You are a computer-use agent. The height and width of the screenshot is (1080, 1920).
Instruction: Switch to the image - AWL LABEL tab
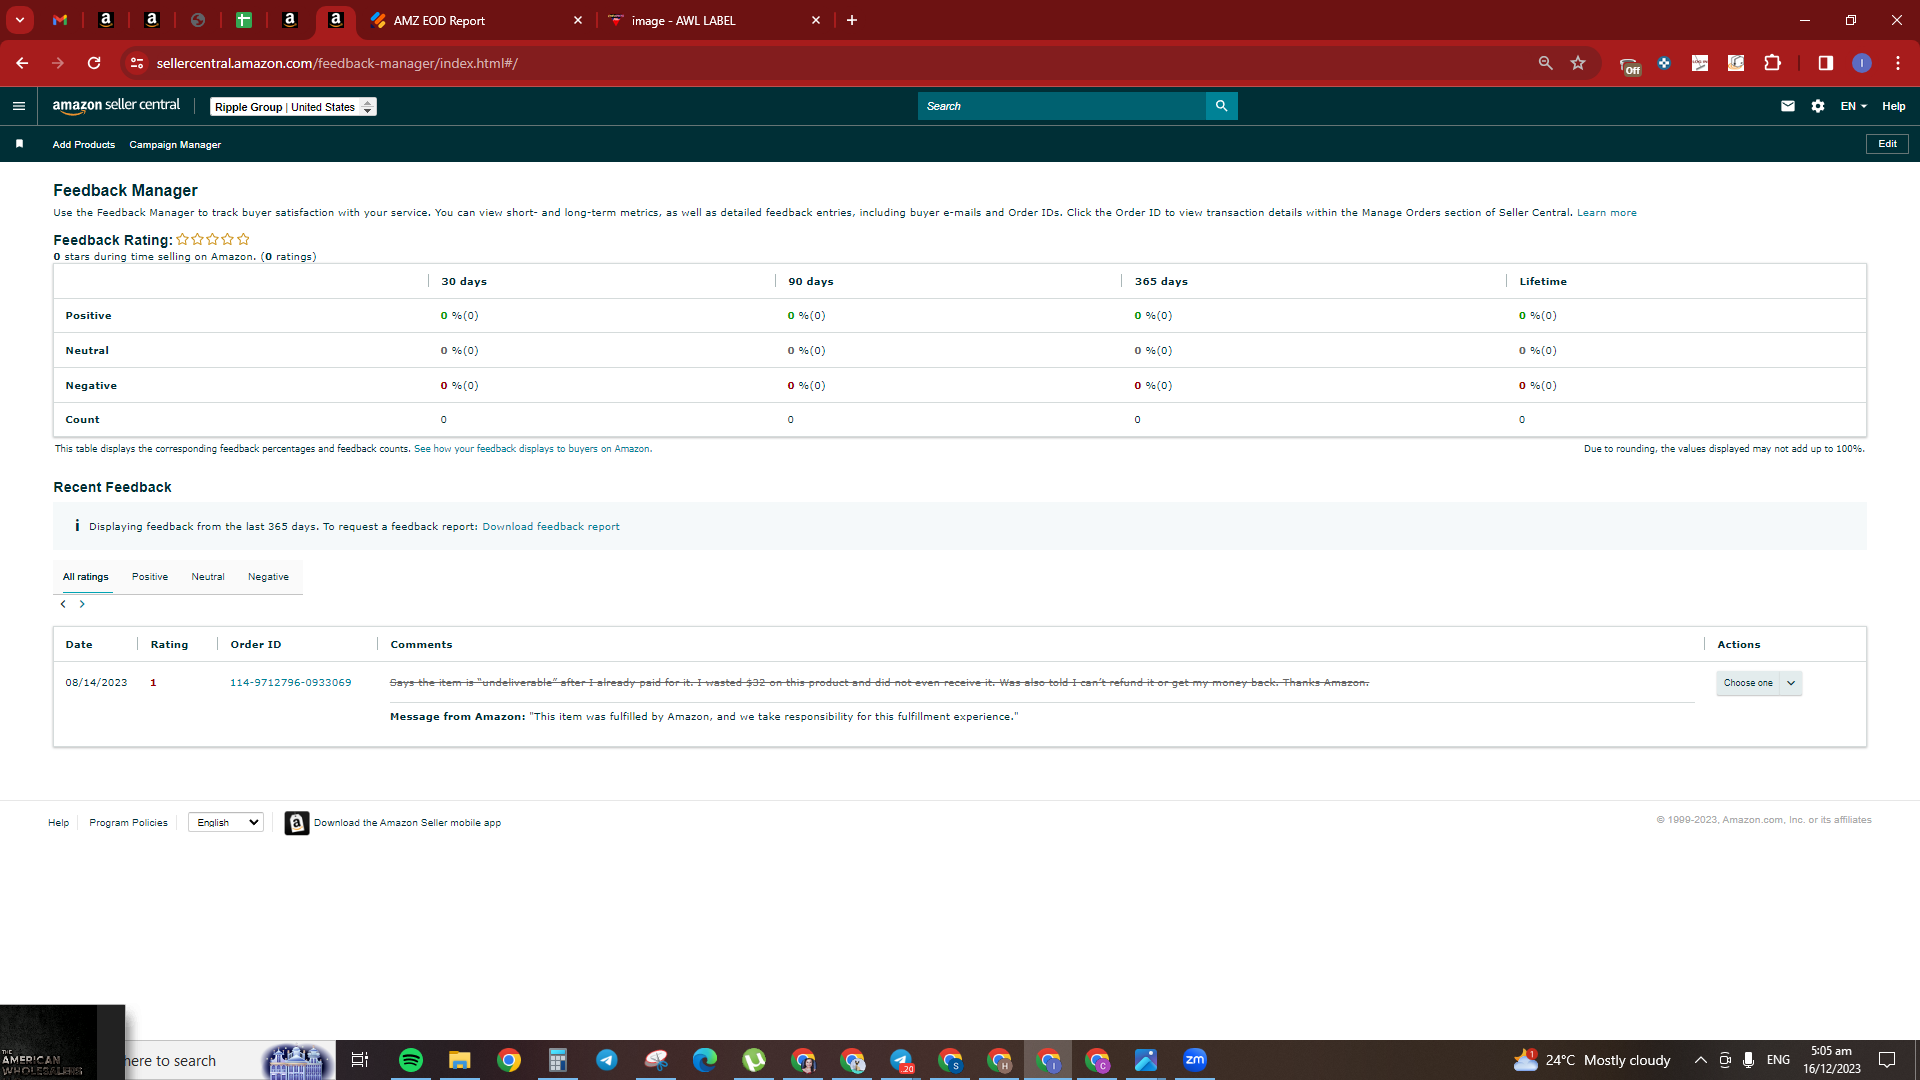pyautogui.click(x=715, y=20)
